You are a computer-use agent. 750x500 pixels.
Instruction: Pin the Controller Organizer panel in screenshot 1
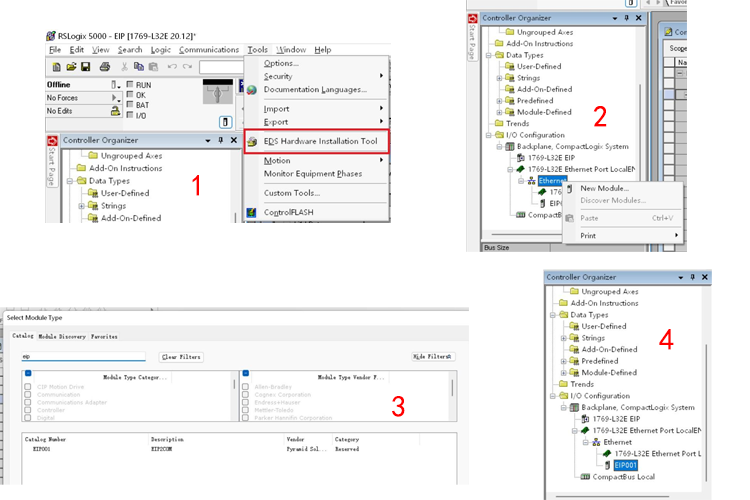pos(222,141)
